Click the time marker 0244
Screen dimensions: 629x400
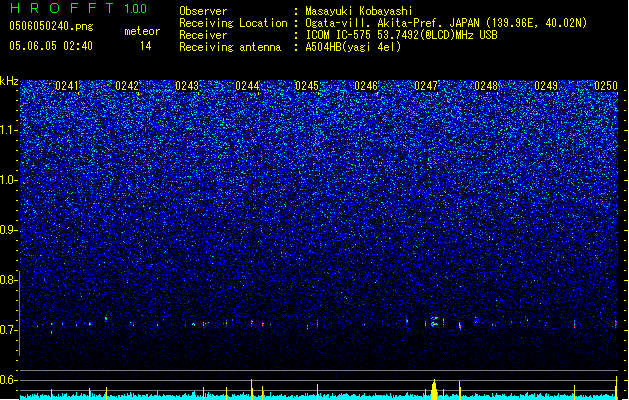pyautogui.click(x=247, y=86)
